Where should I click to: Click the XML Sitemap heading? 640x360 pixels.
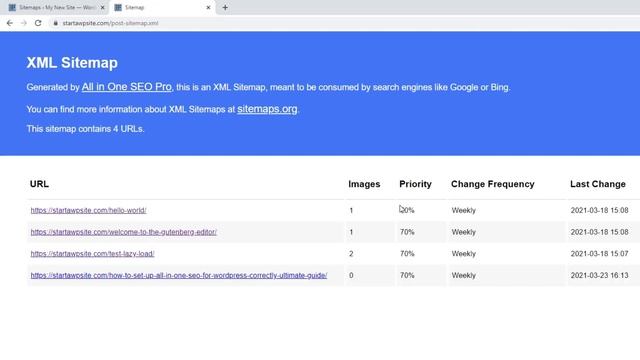pyautogui.click(x=72, y=62)
